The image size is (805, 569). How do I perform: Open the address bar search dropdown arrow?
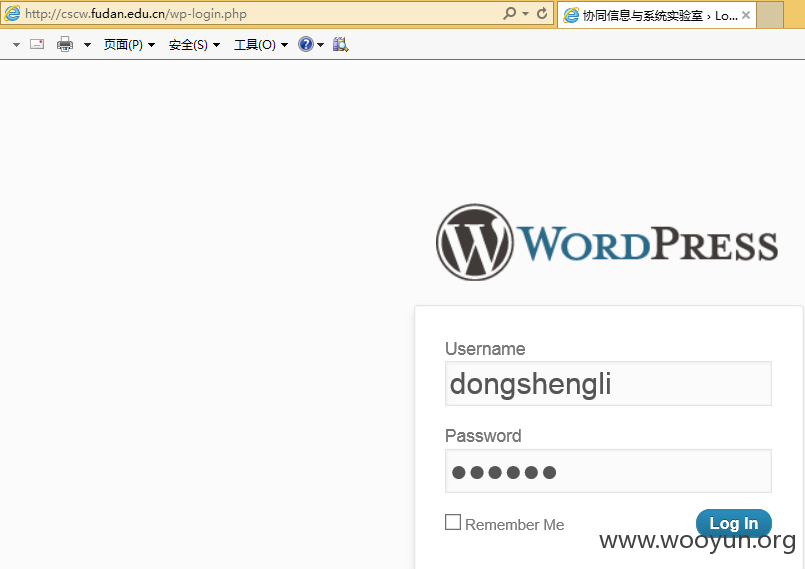pos(525,14)
